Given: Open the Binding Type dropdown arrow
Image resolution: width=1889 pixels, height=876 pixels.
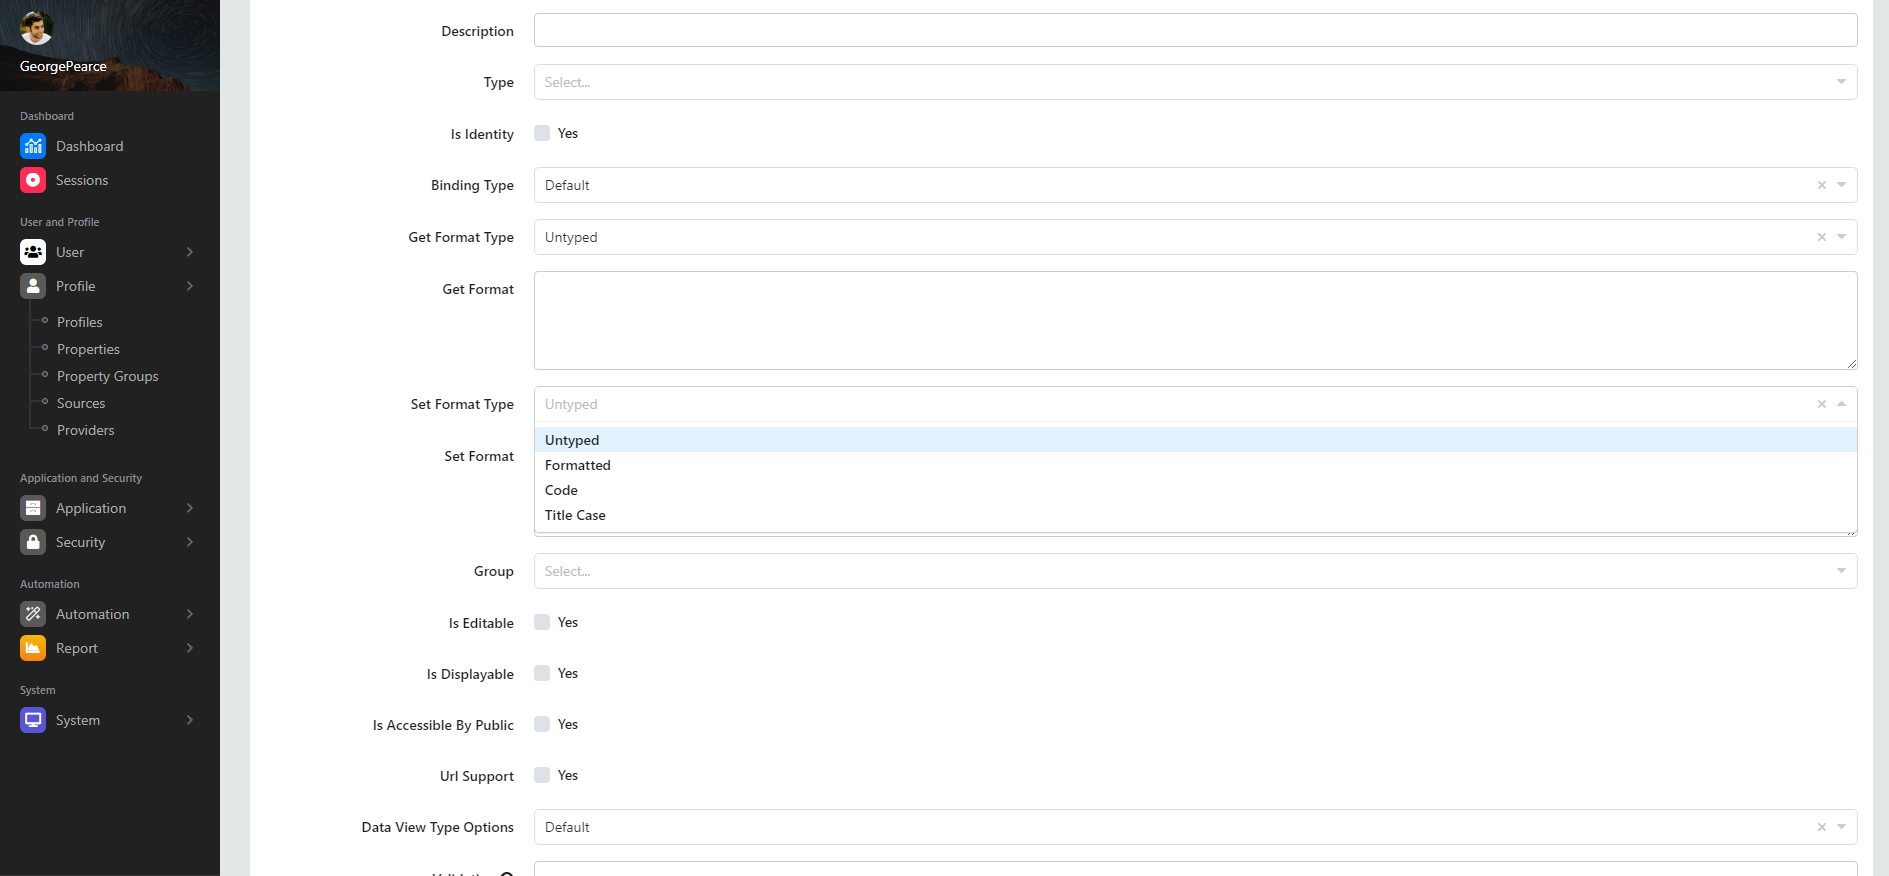Looking at the screenshot, I should pyautogui.click(x=1842, y=185).
